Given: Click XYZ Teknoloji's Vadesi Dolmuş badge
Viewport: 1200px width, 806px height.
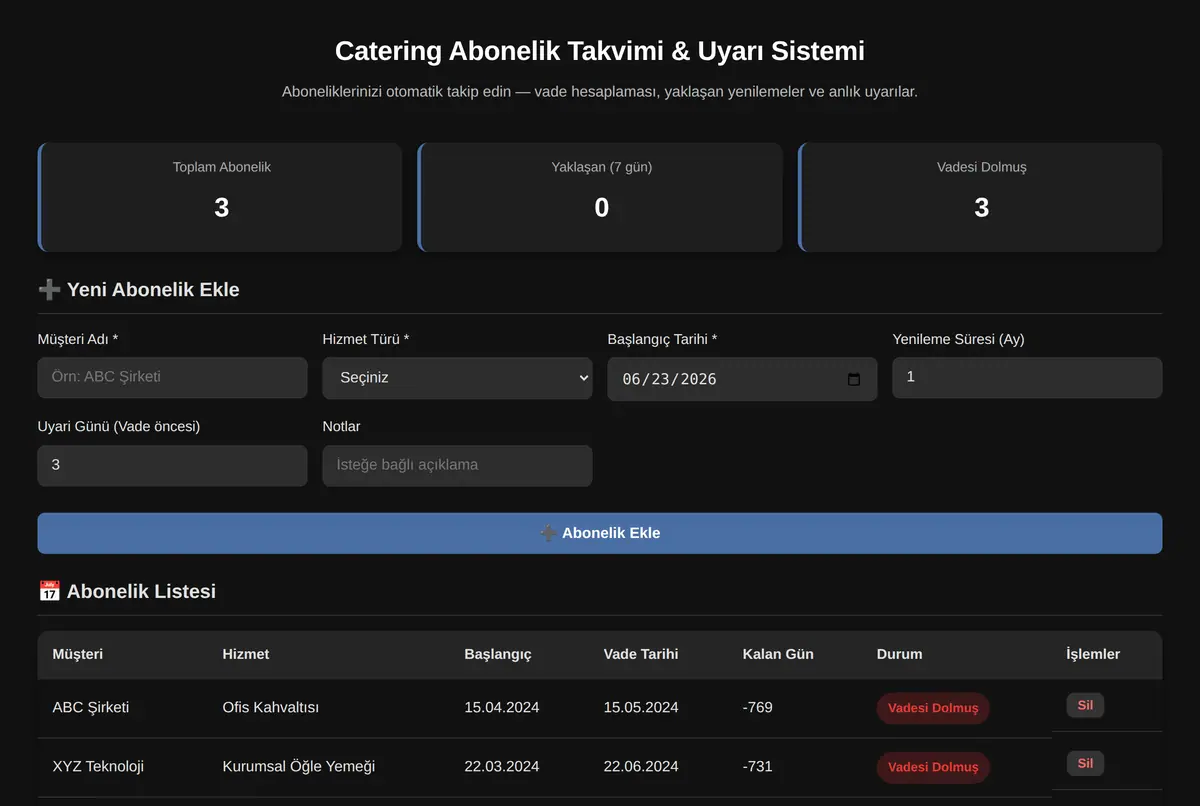Looking at the screenshot, I should tap(933, 767).
